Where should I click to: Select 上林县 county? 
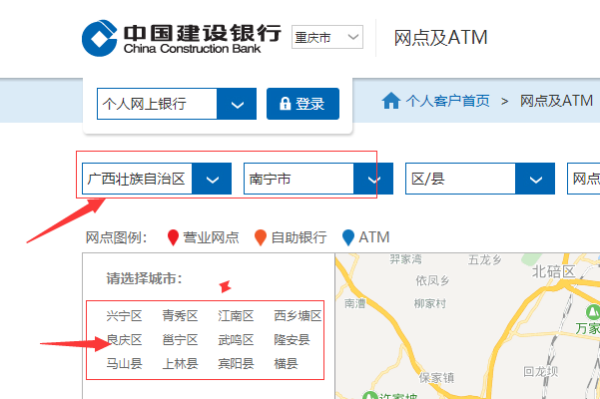pyautogui.click(x=180, y=363)
